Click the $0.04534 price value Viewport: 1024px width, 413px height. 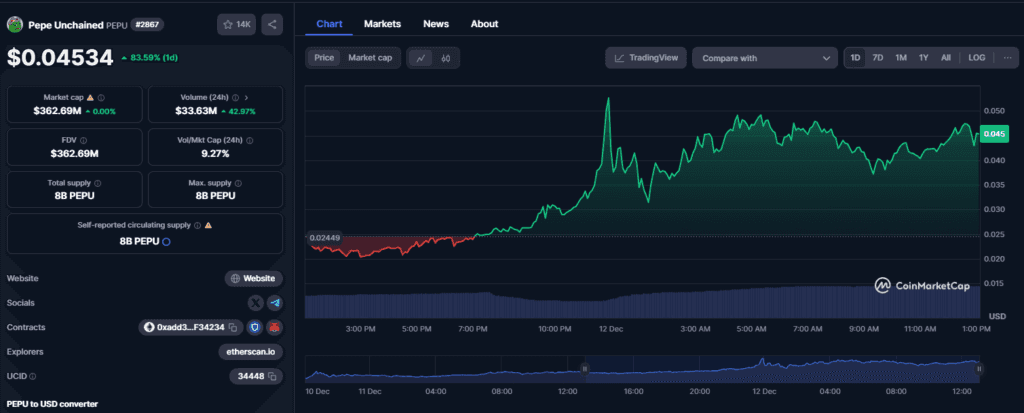click(x=60, y=58)
